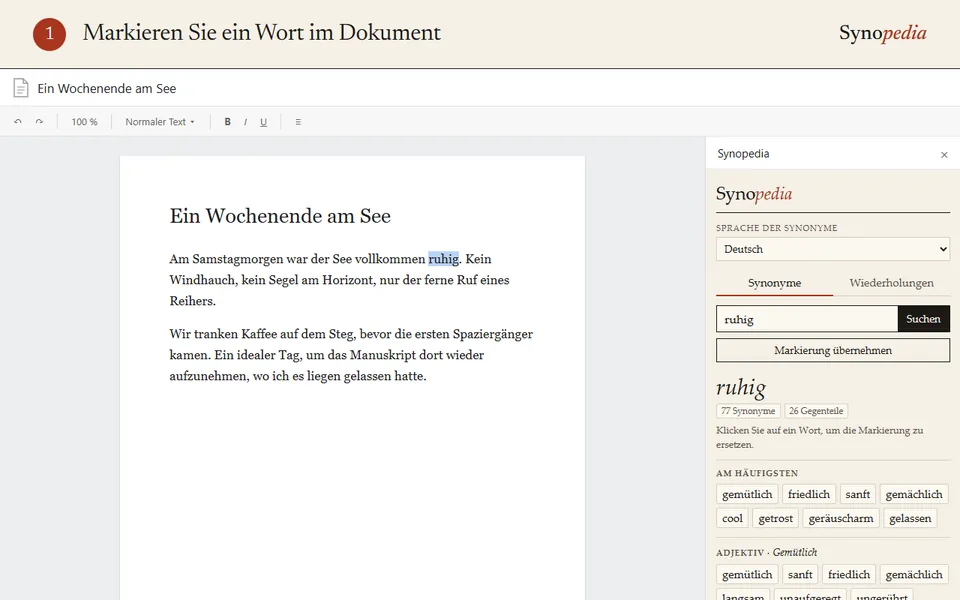Screen dimensions: 960x600
Task: Click the Synopedia logo in the top header
Action: 882,33
